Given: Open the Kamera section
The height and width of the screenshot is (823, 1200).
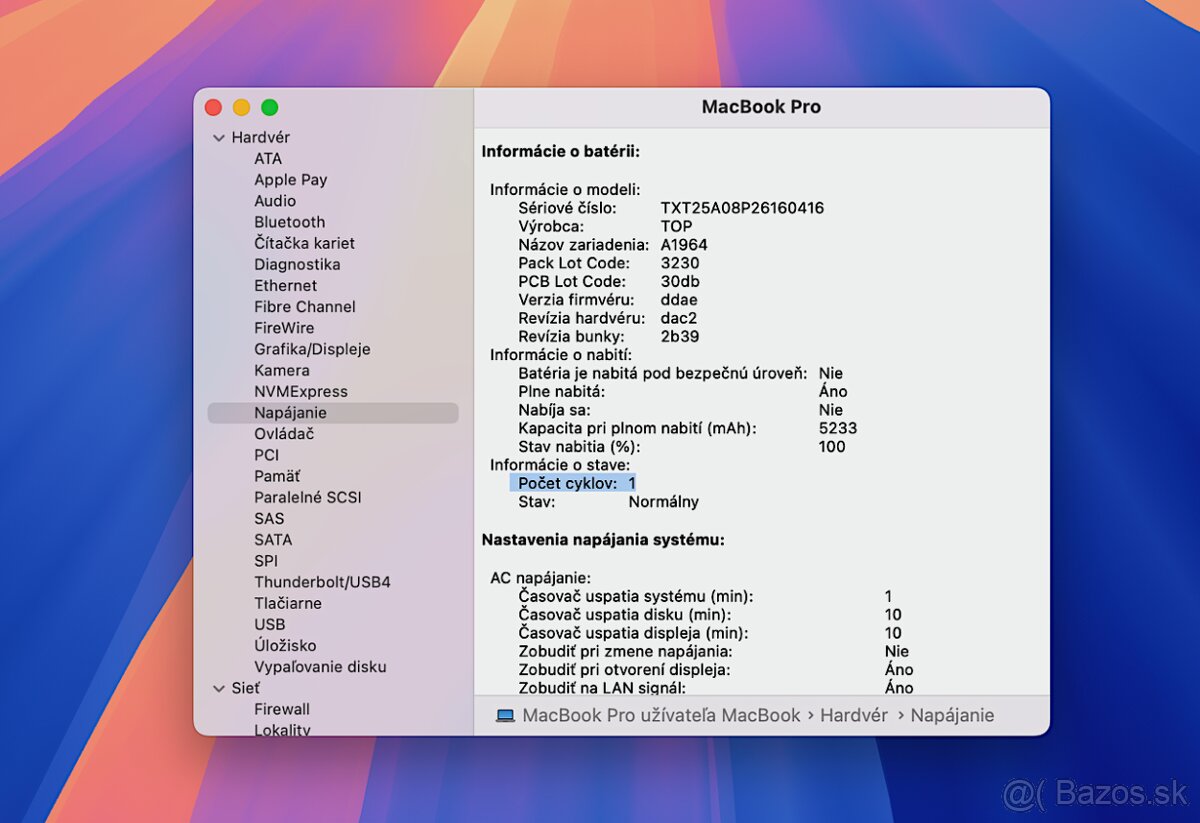Looking at the screenshot, I should 281,370.
